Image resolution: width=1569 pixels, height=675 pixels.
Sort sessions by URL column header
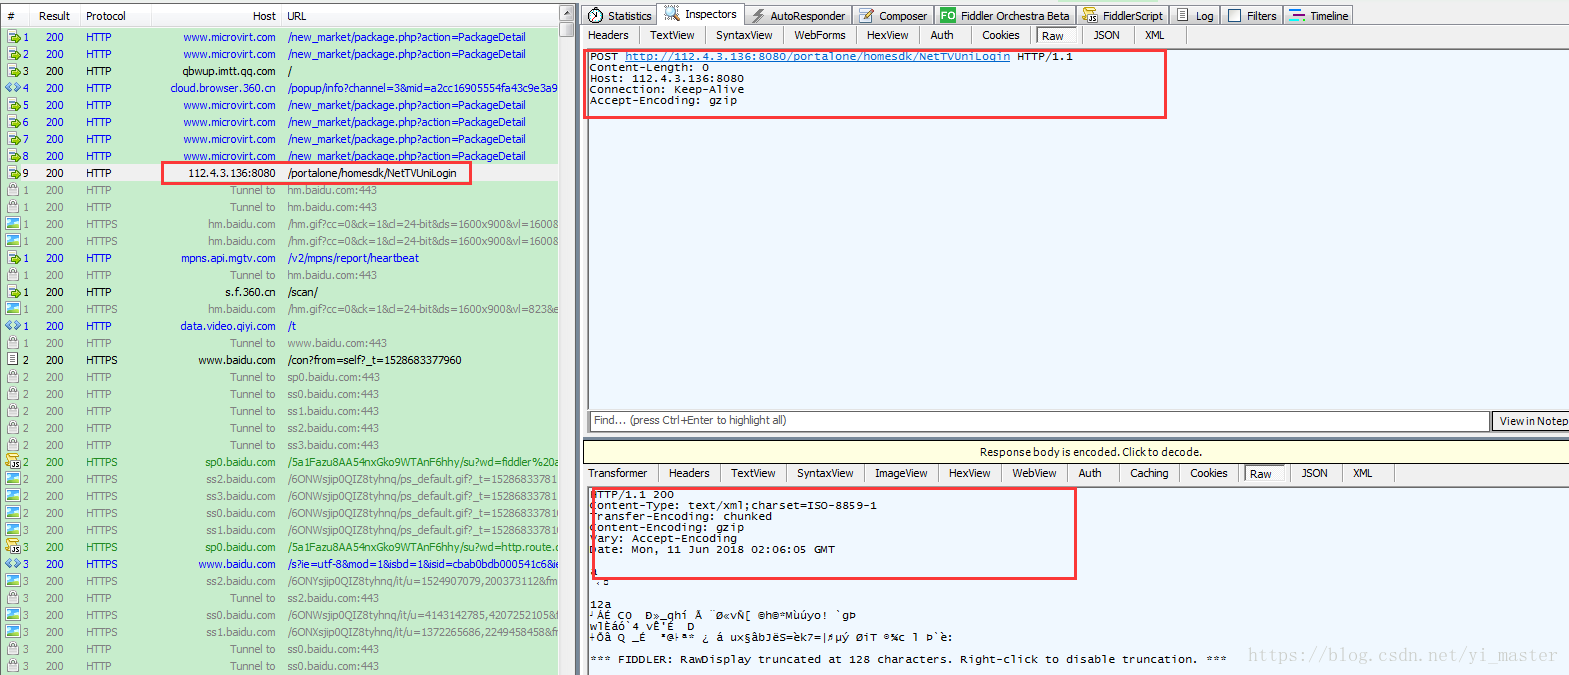(420, 16)
